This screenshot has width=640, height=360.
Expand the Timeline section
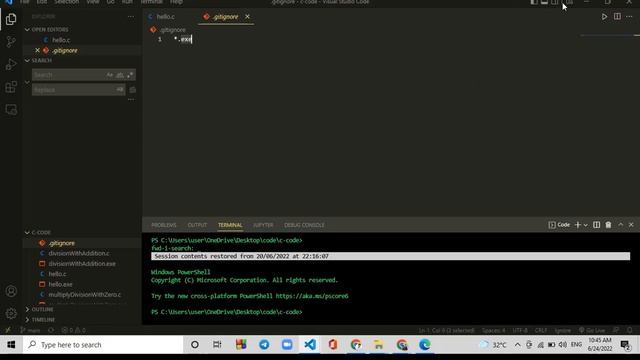click(x=27, y=320)
